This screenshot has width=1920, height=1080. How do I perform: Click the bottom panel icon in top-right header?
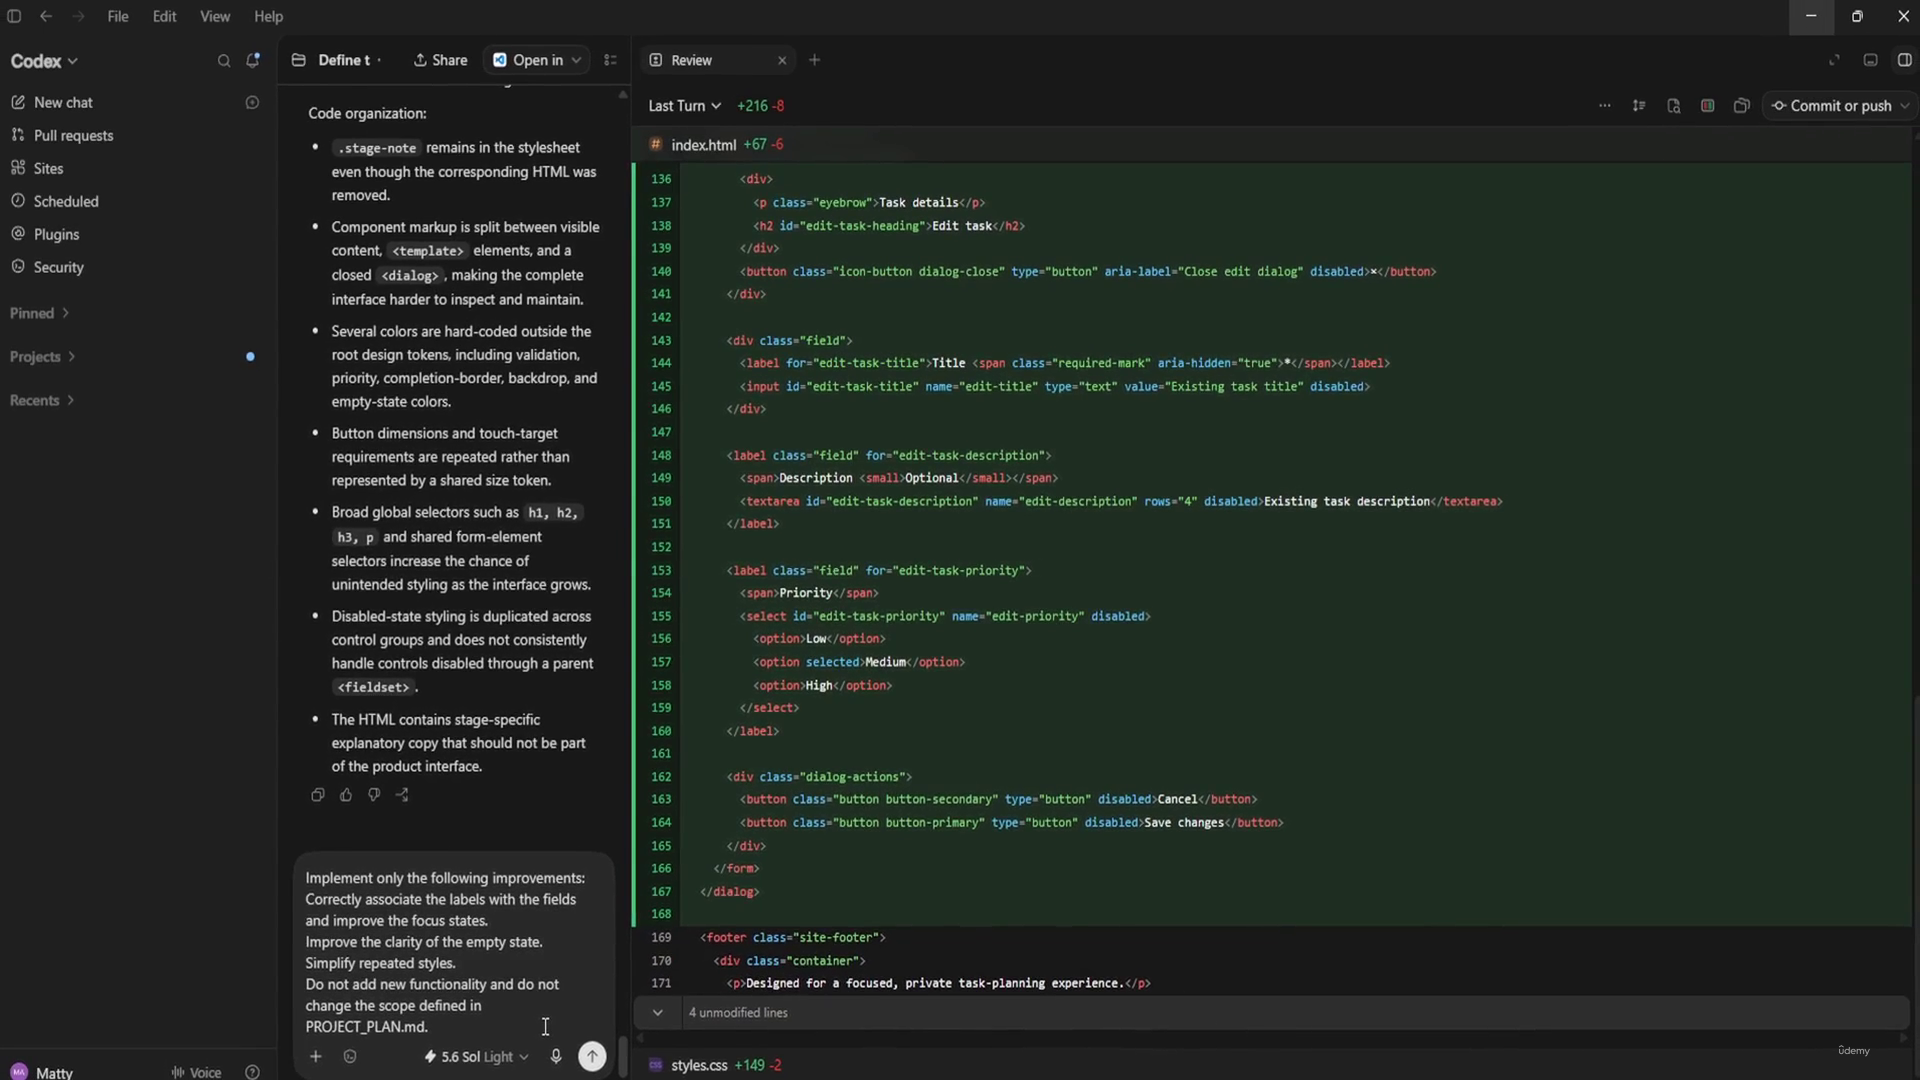1870,61
